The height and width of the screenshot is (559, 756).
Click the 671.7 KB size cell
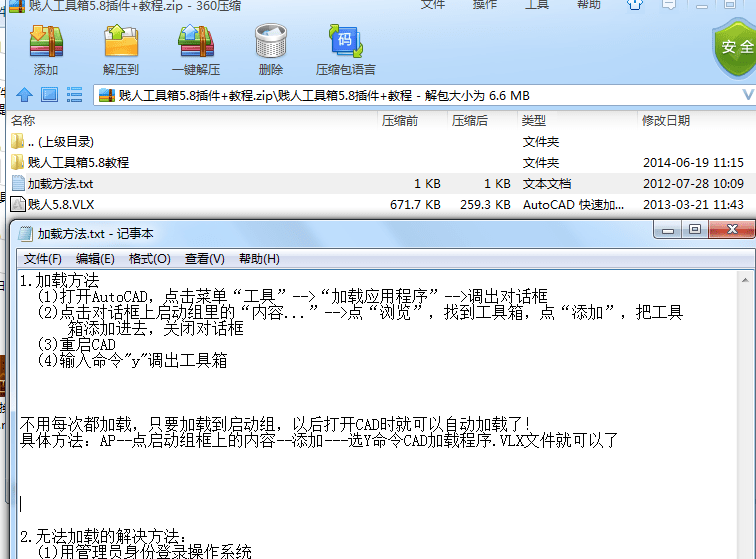[415, 205]
